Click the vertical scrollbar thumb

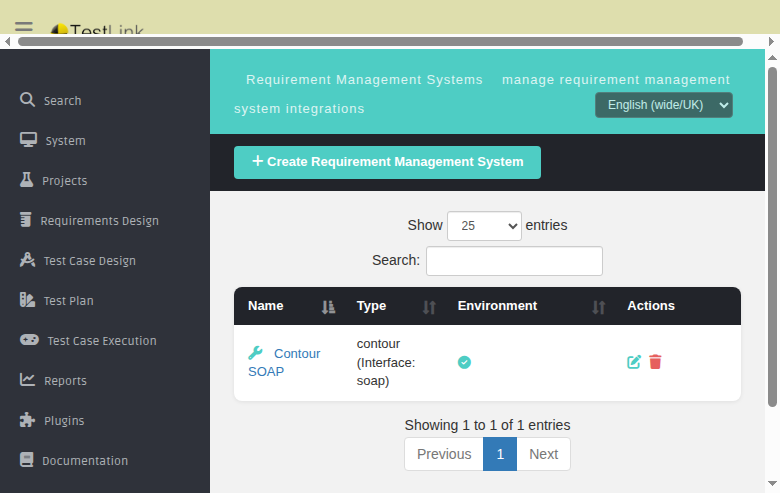(772, 237)
